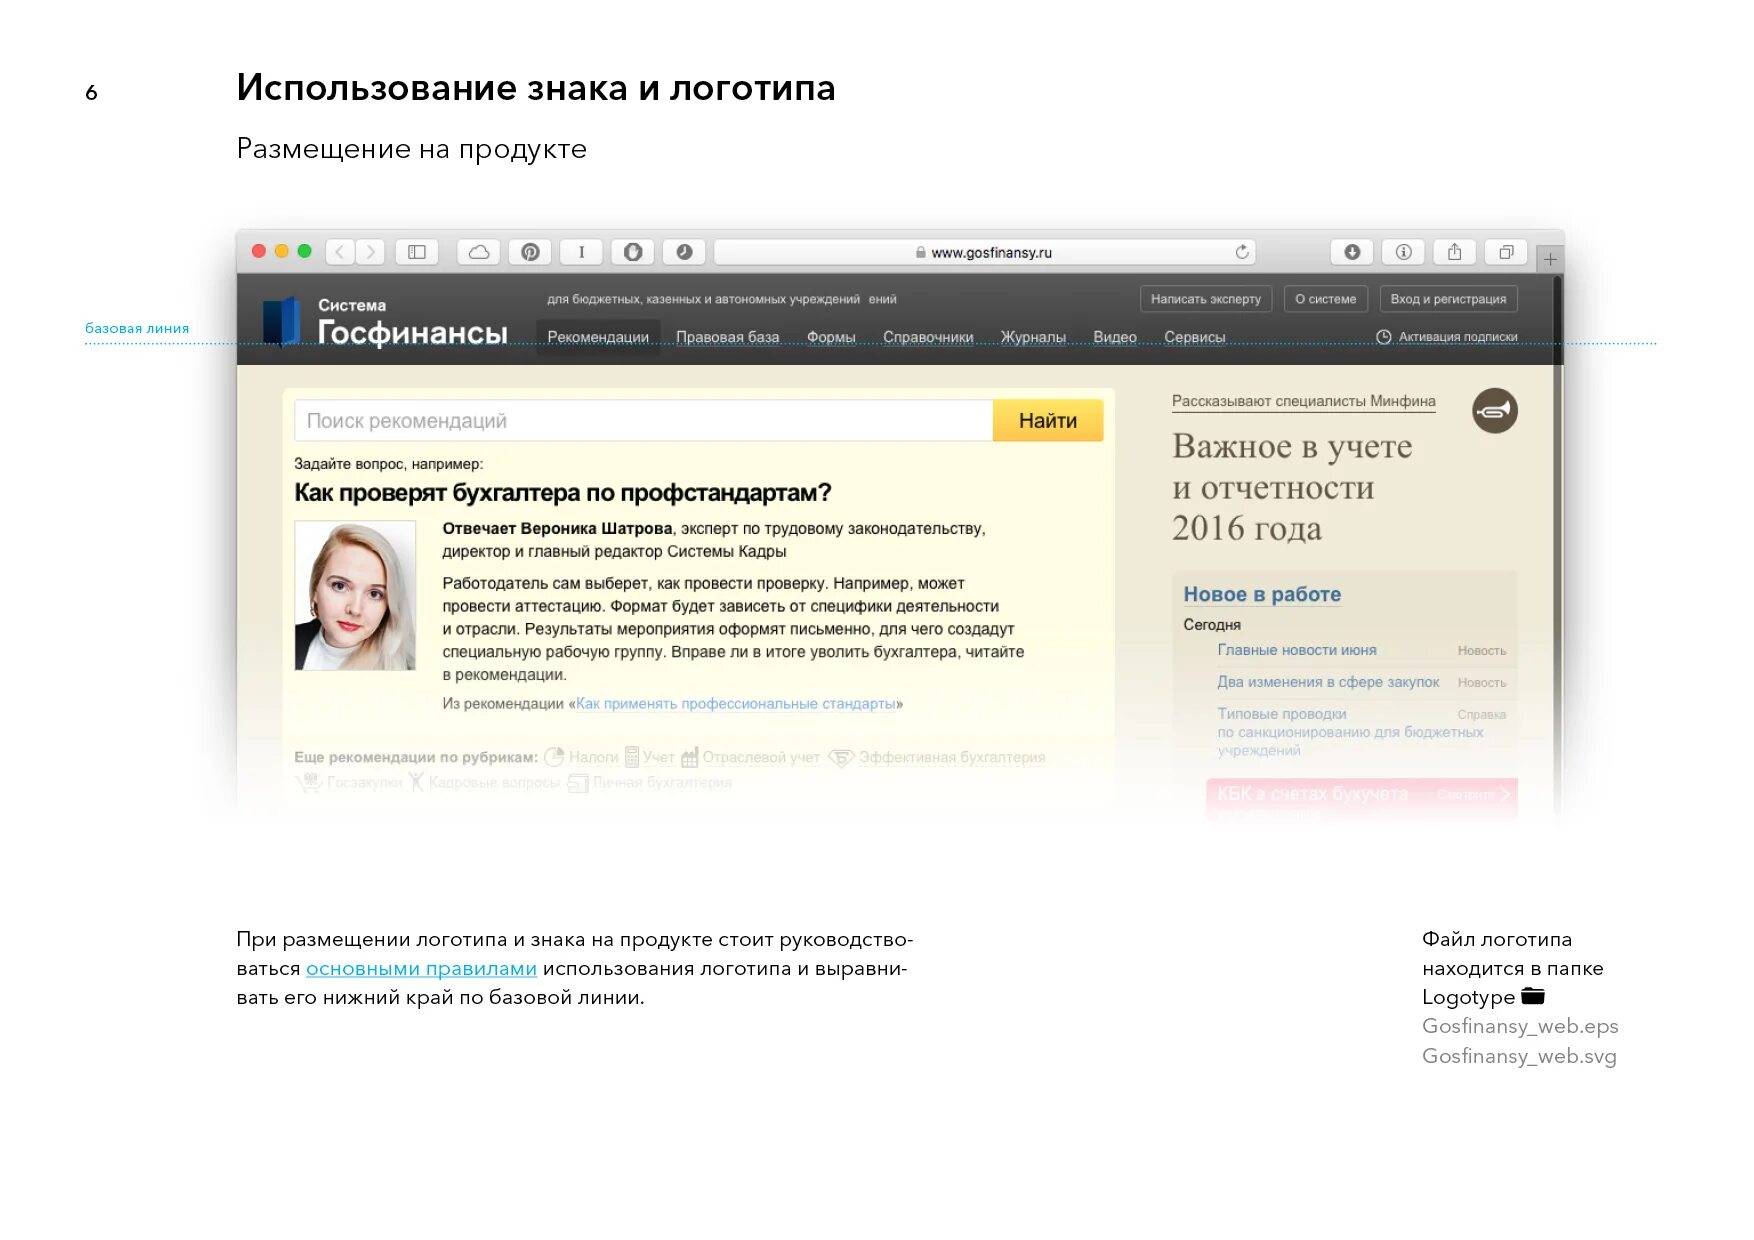The image size is (1754, 1240).
Task: Click the О системе button
Action: 1326,299
